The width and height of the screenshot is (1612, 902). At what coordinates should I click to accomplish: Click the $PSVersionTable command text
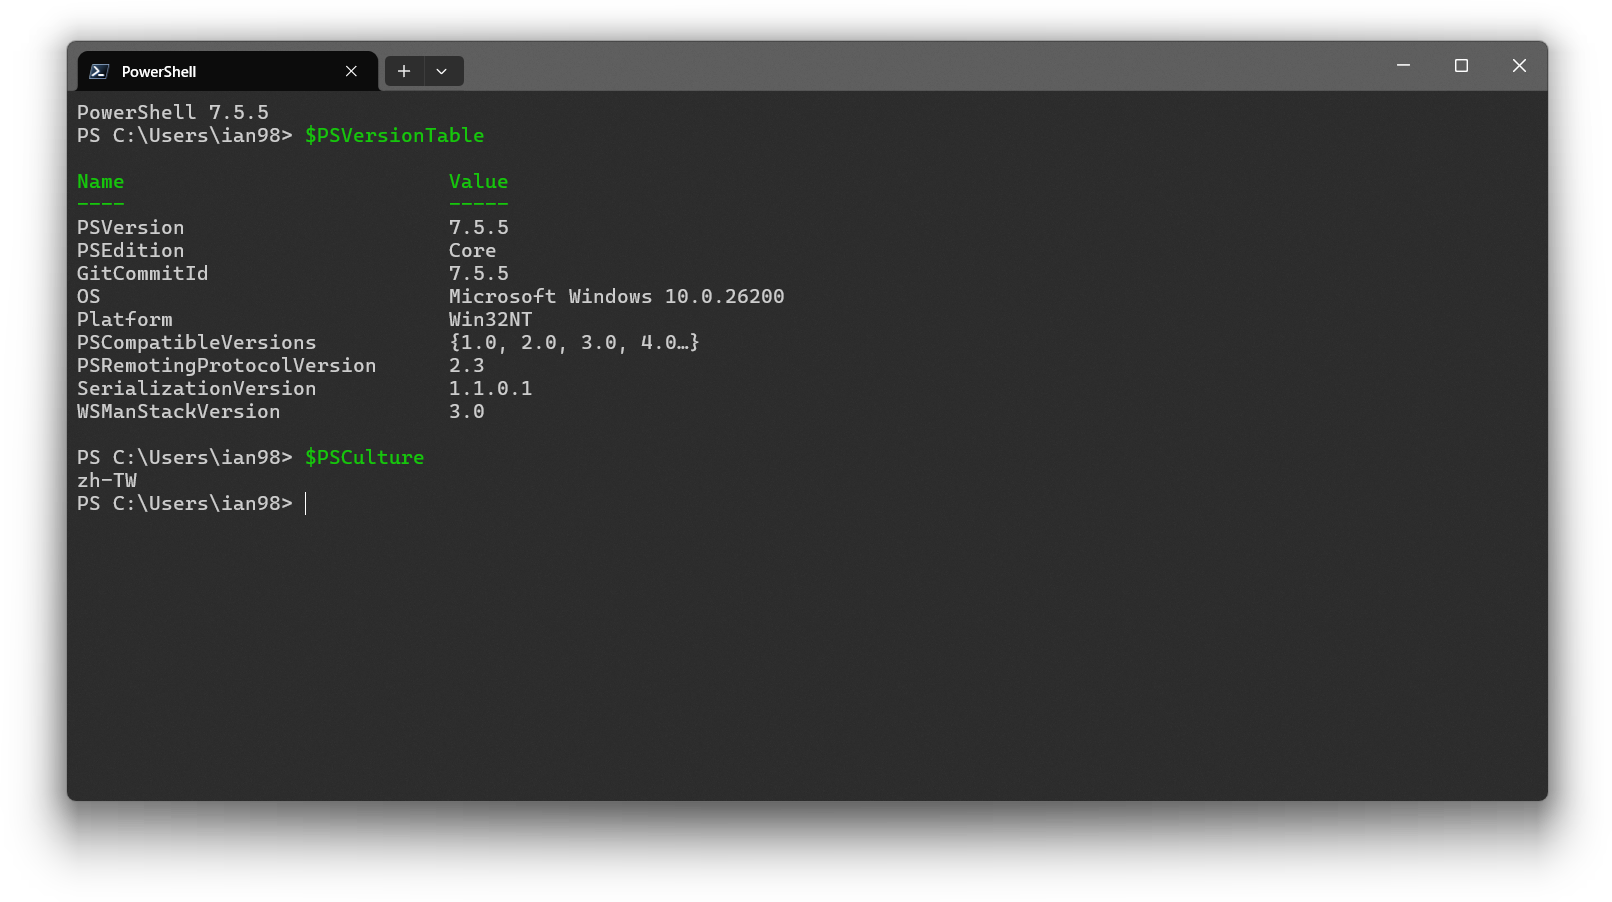394,135
